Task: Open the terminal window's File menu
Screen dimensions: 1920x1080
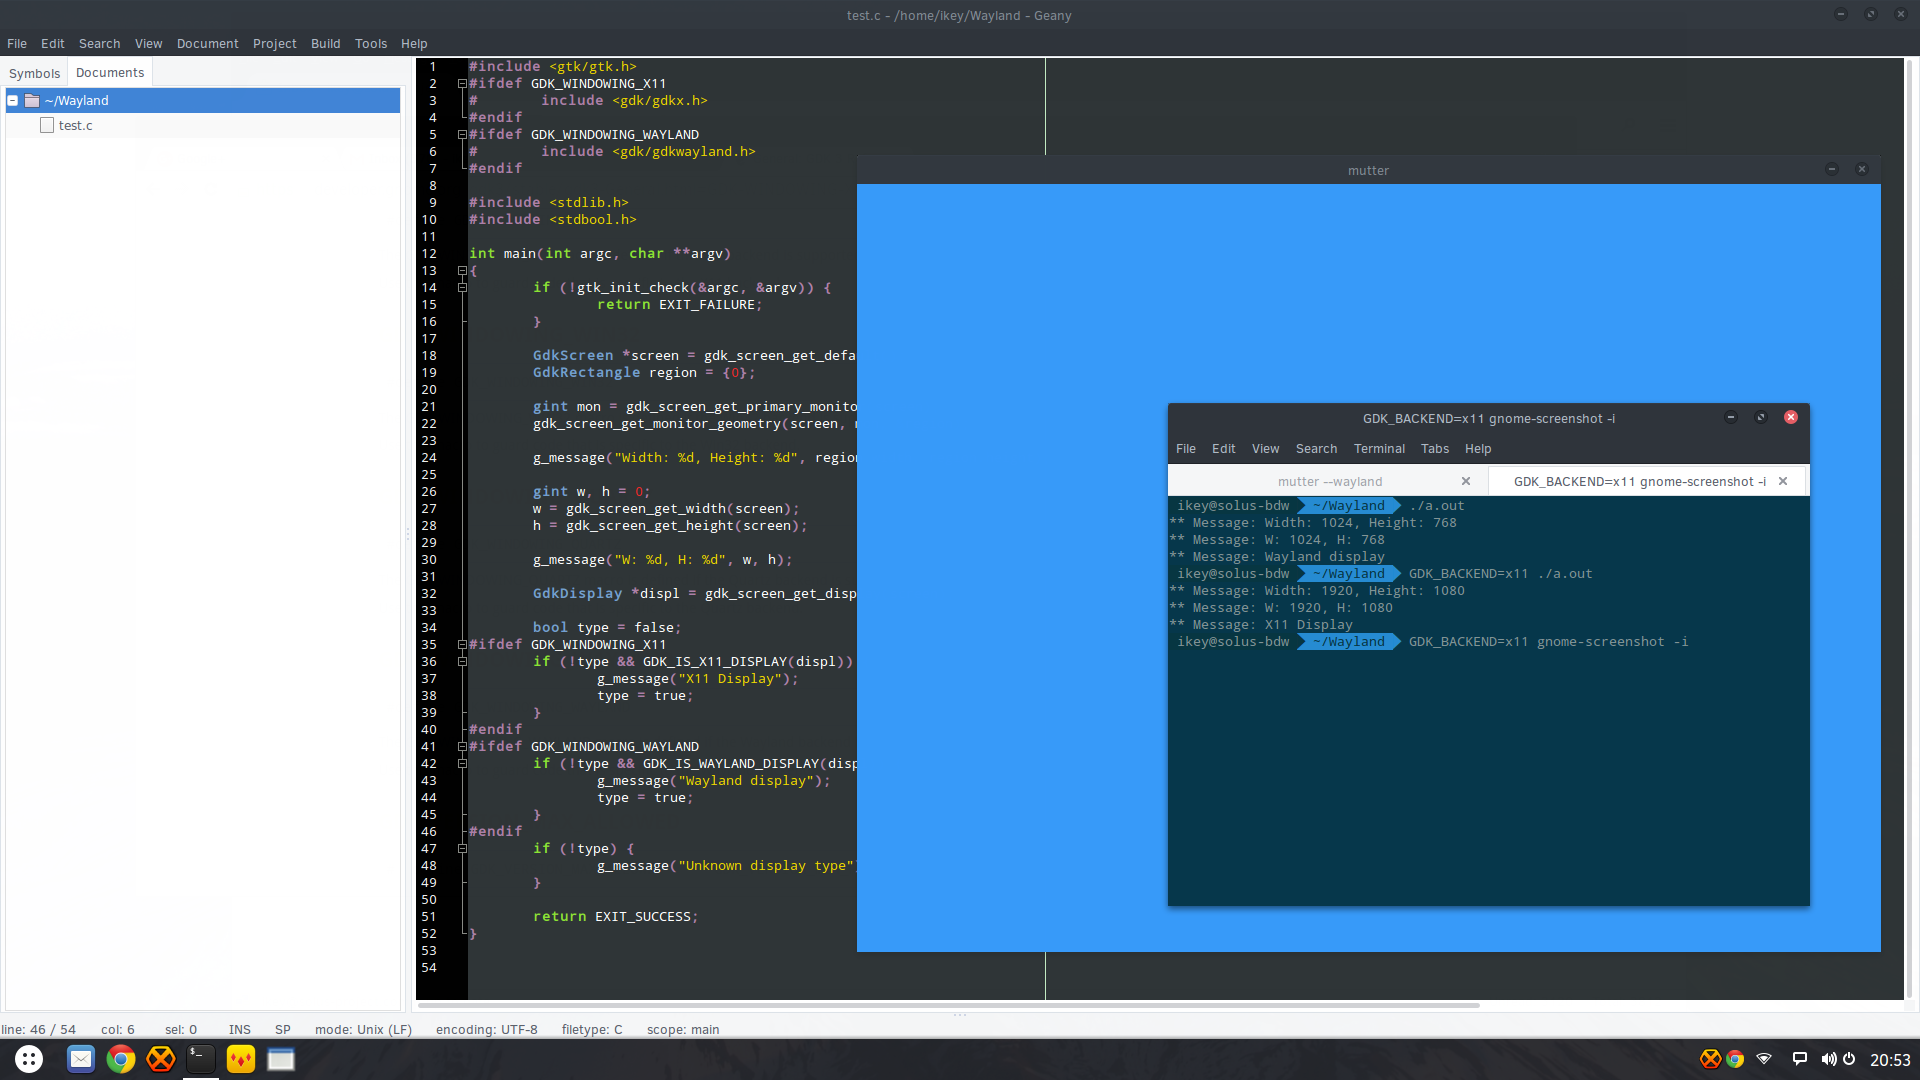Action: click(x=1186, y=449)
